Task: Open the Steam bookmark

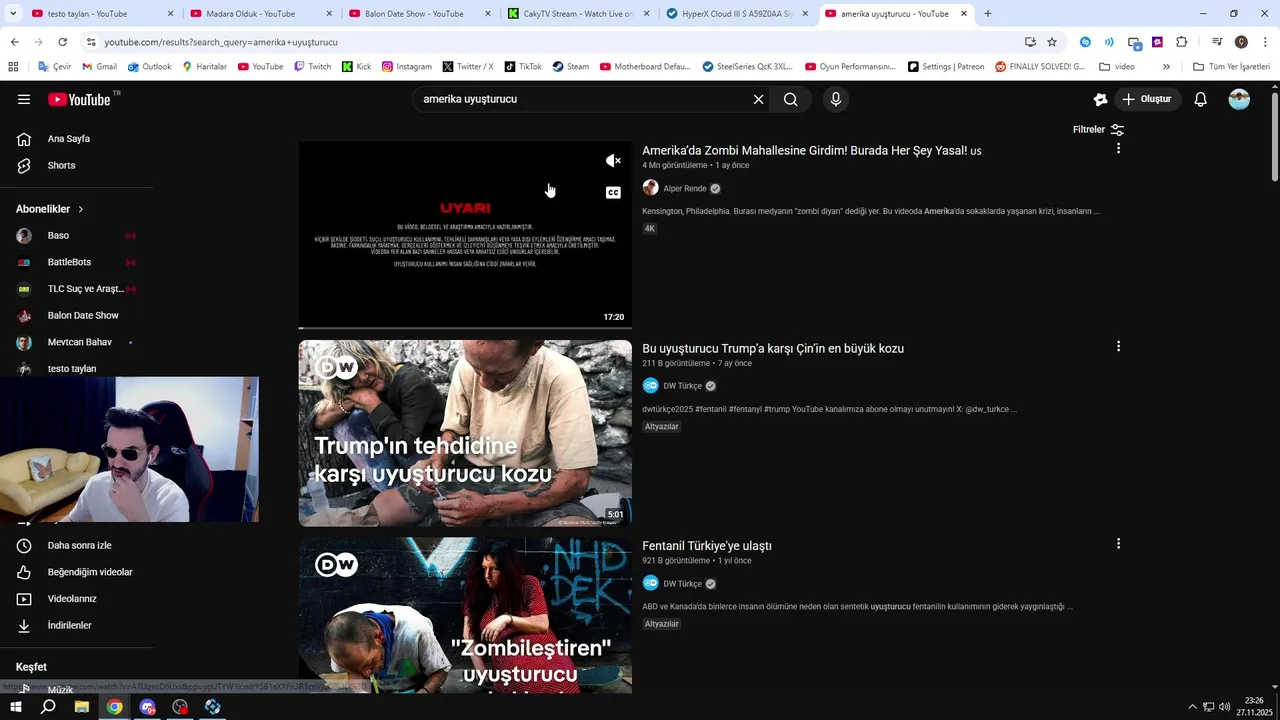Action: (x=570, y=67)
